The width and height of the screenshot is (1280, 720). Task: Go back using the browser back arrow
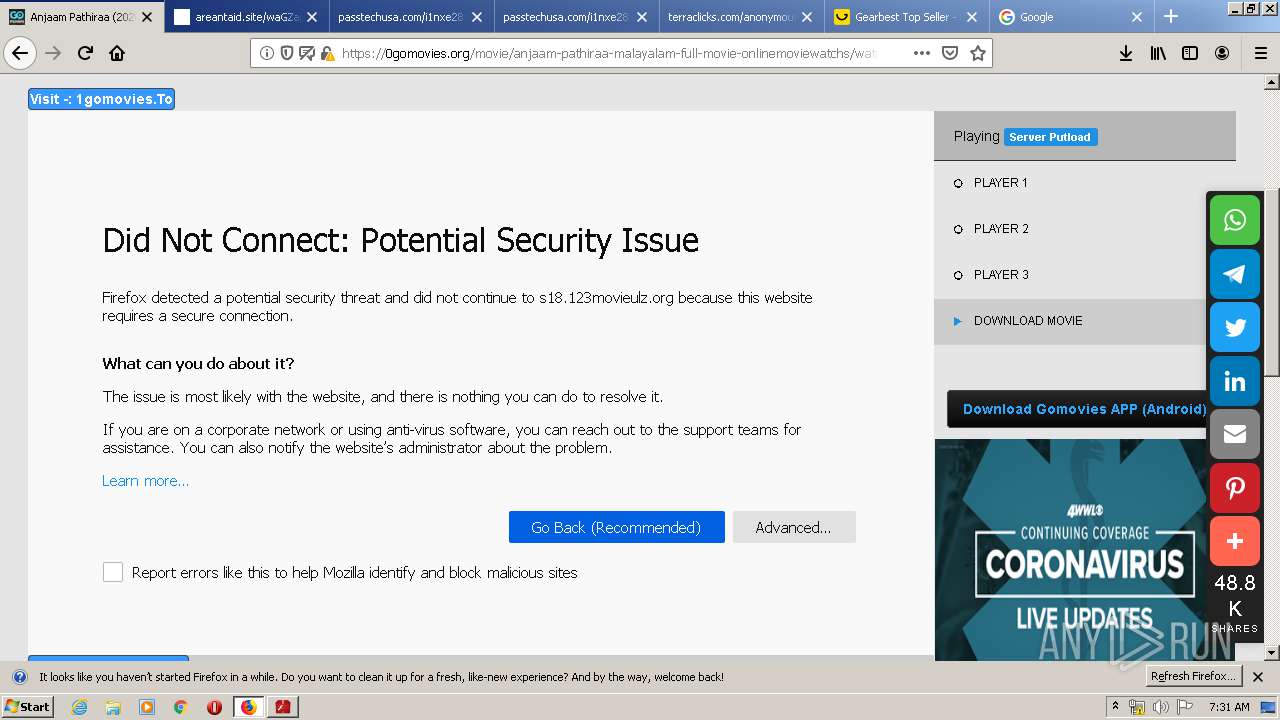(20, 53)
